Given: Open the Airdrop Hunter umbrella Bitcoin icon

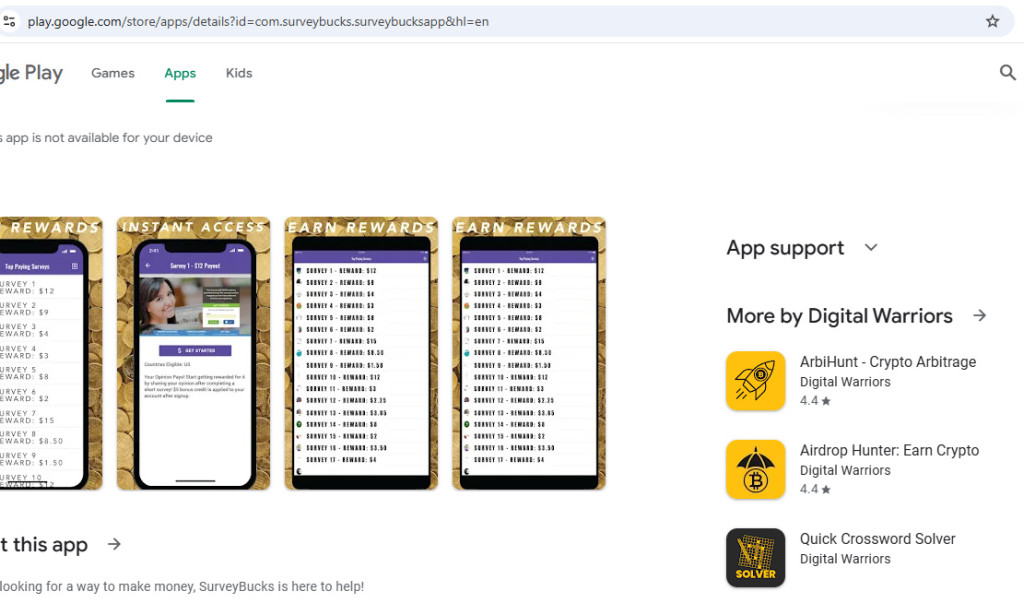Looking at the screenshot, I should pyautogui.click(x=755, y=469).
